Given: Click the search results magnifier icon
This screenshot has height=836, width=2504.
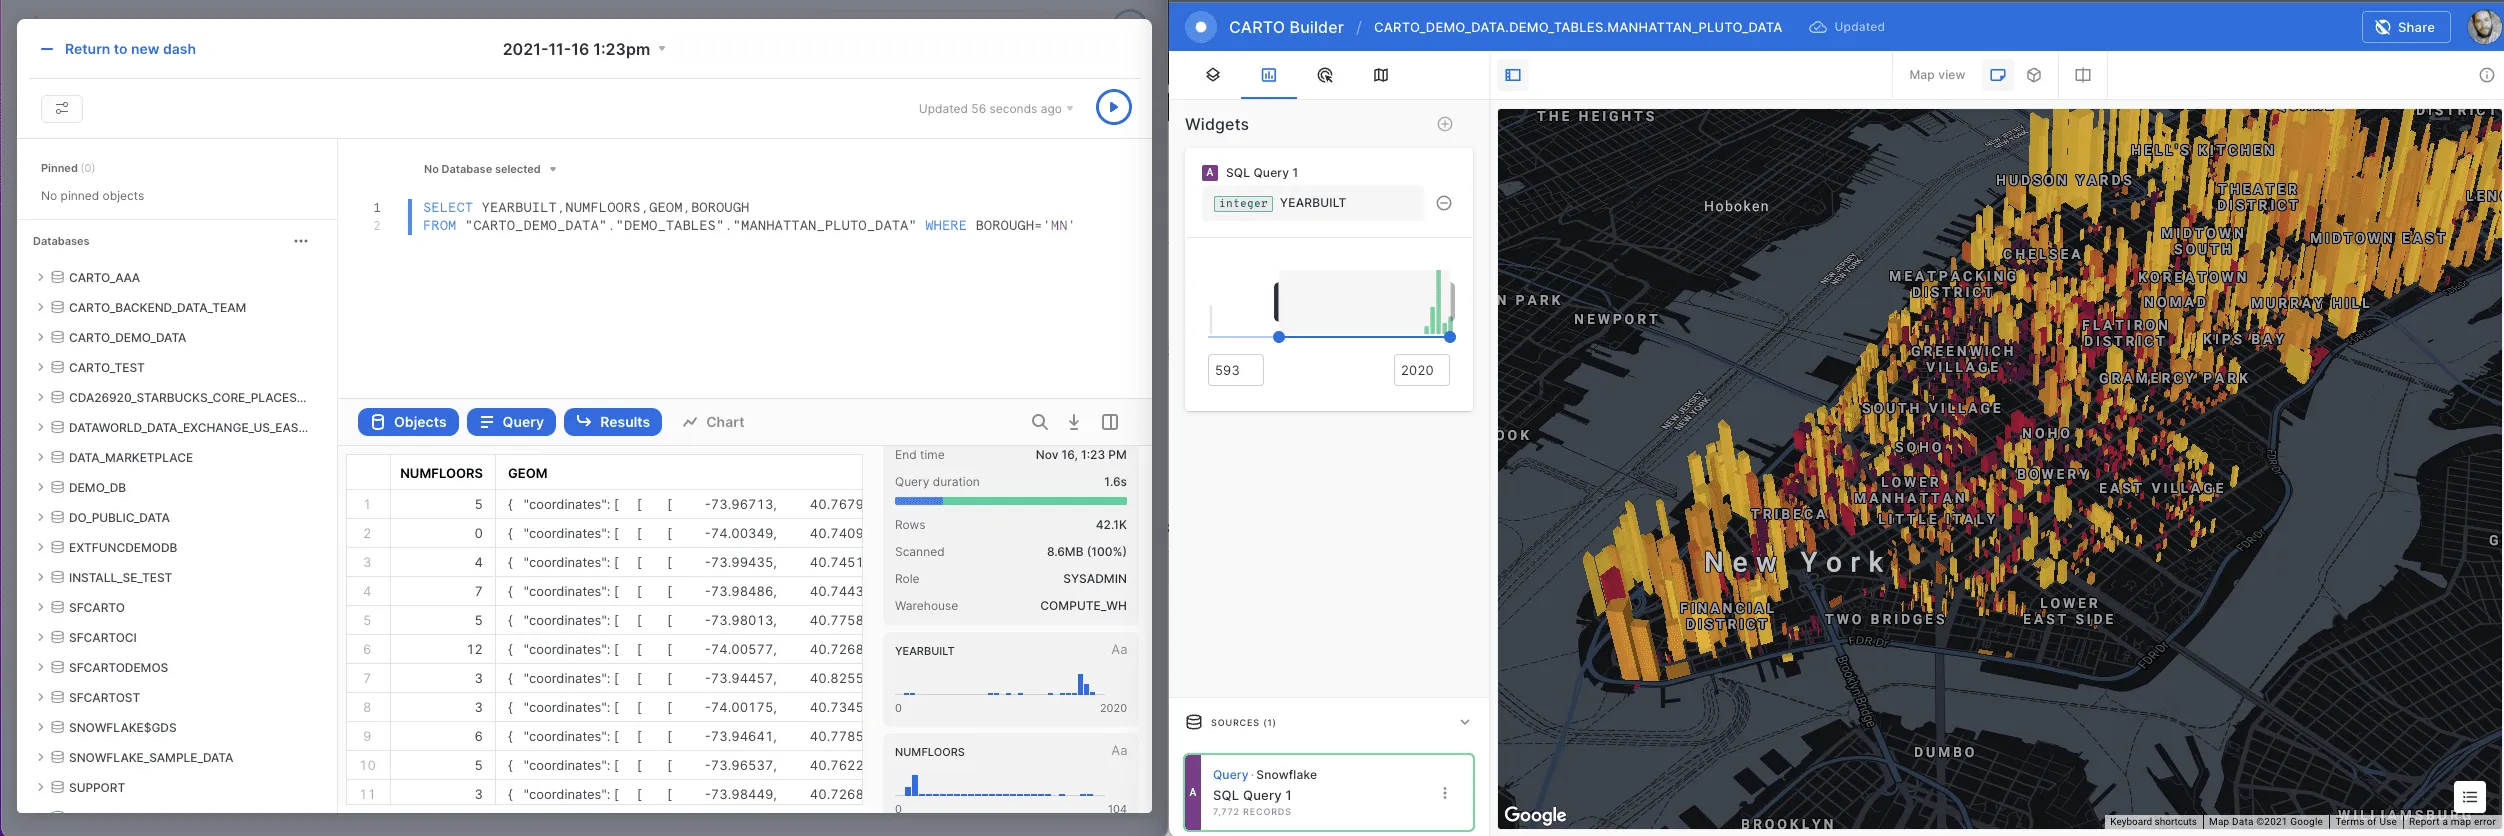Looking at the screenshot, I should tap(1040, 422).
